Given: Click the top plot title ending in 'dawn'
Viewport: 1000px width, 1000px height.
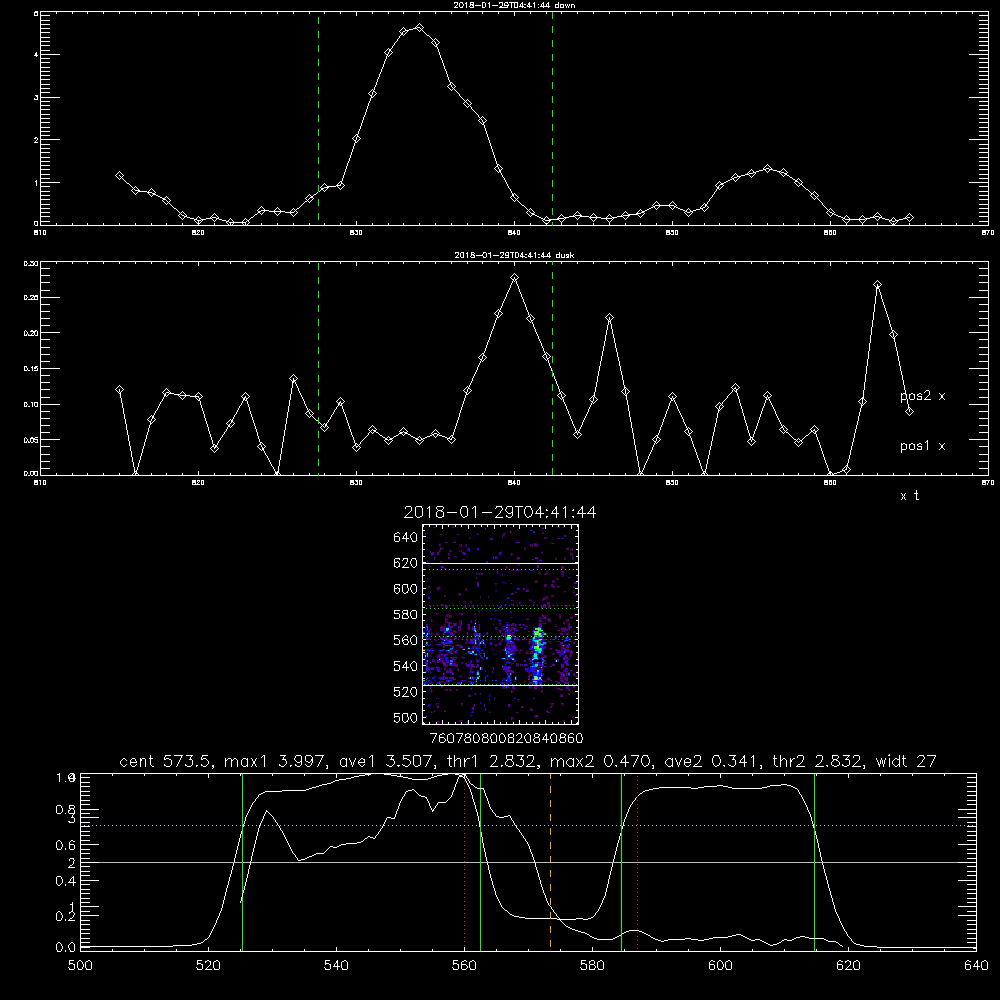Looking at the screenshot, I should point(514,5).
